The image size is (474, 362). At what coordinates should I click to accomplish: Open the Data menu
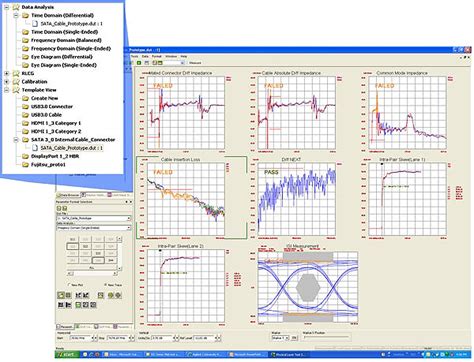tap(145, 57)
